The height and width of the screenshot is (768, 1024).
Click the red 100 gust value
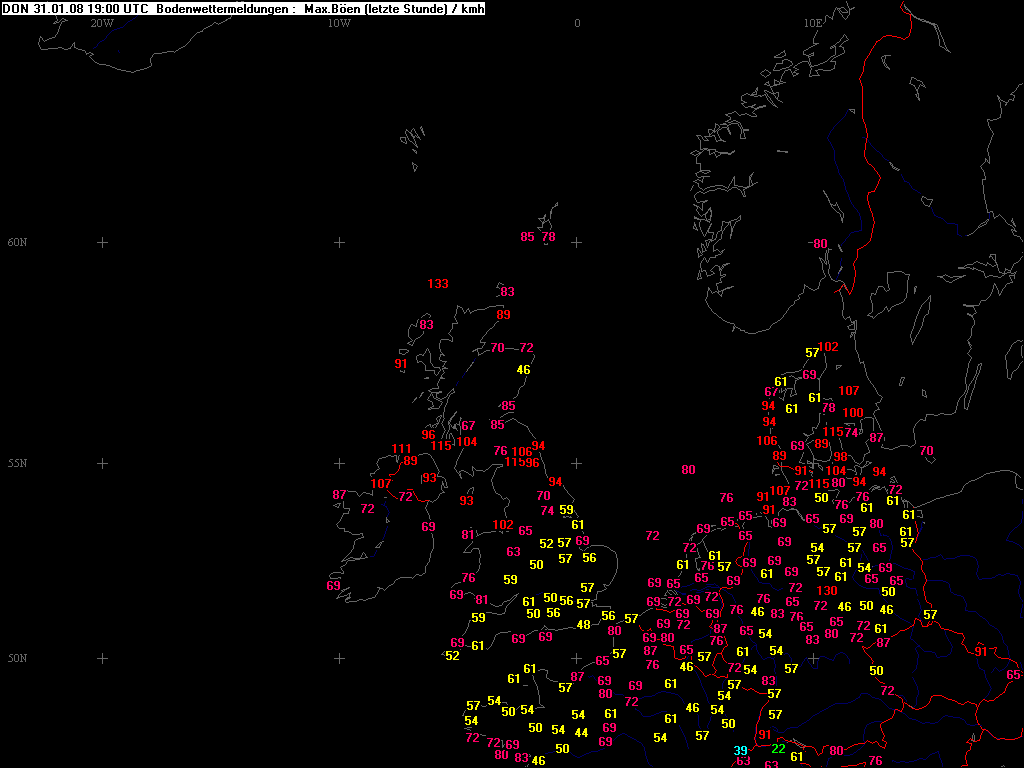(853, 413)
